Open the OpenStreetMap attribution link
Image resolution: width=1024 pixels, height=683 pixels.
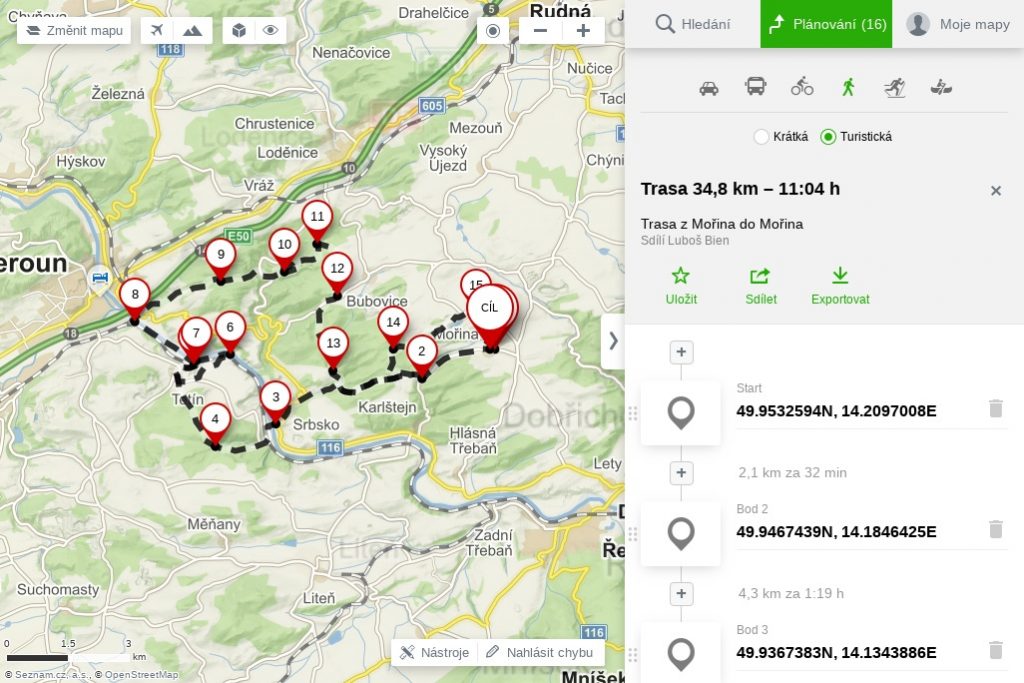pos(142,675)
